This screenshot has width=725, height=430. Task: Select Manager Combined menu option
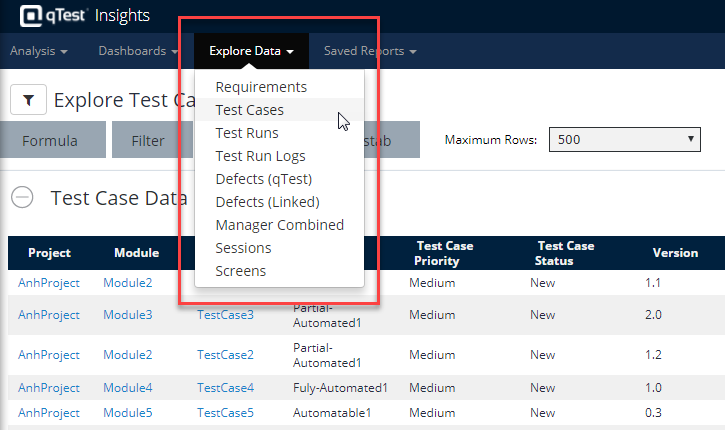click(x=280, y=225)
